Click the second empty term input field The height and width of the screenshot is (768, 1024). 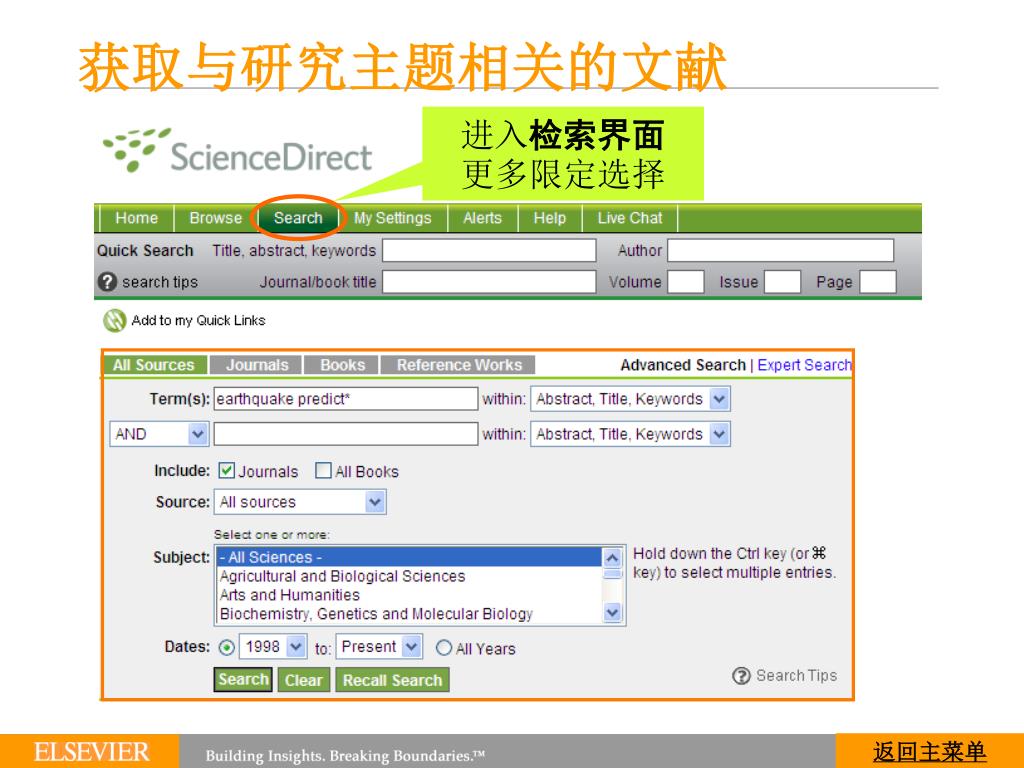click(x=345, y=434)
